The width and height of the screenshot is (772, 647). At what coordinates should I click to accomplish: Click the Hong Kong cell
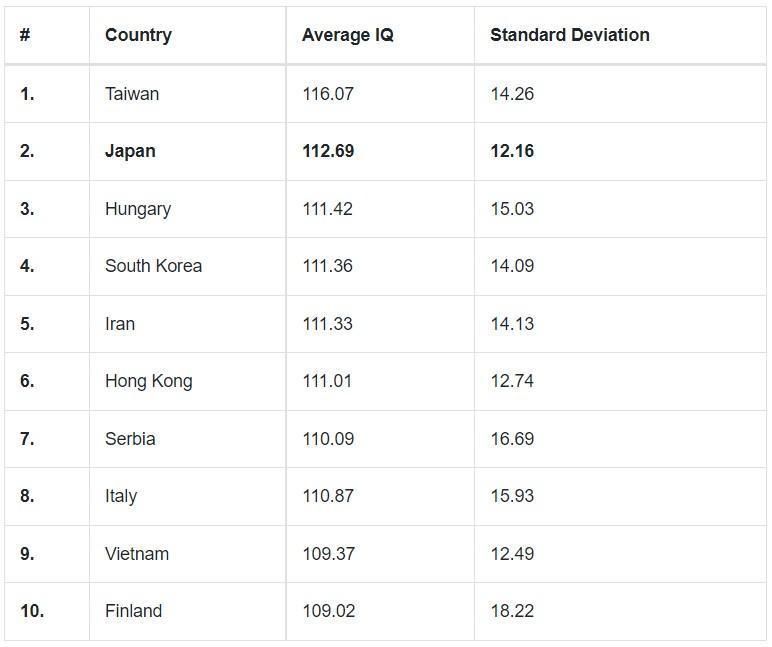(148, 381)
